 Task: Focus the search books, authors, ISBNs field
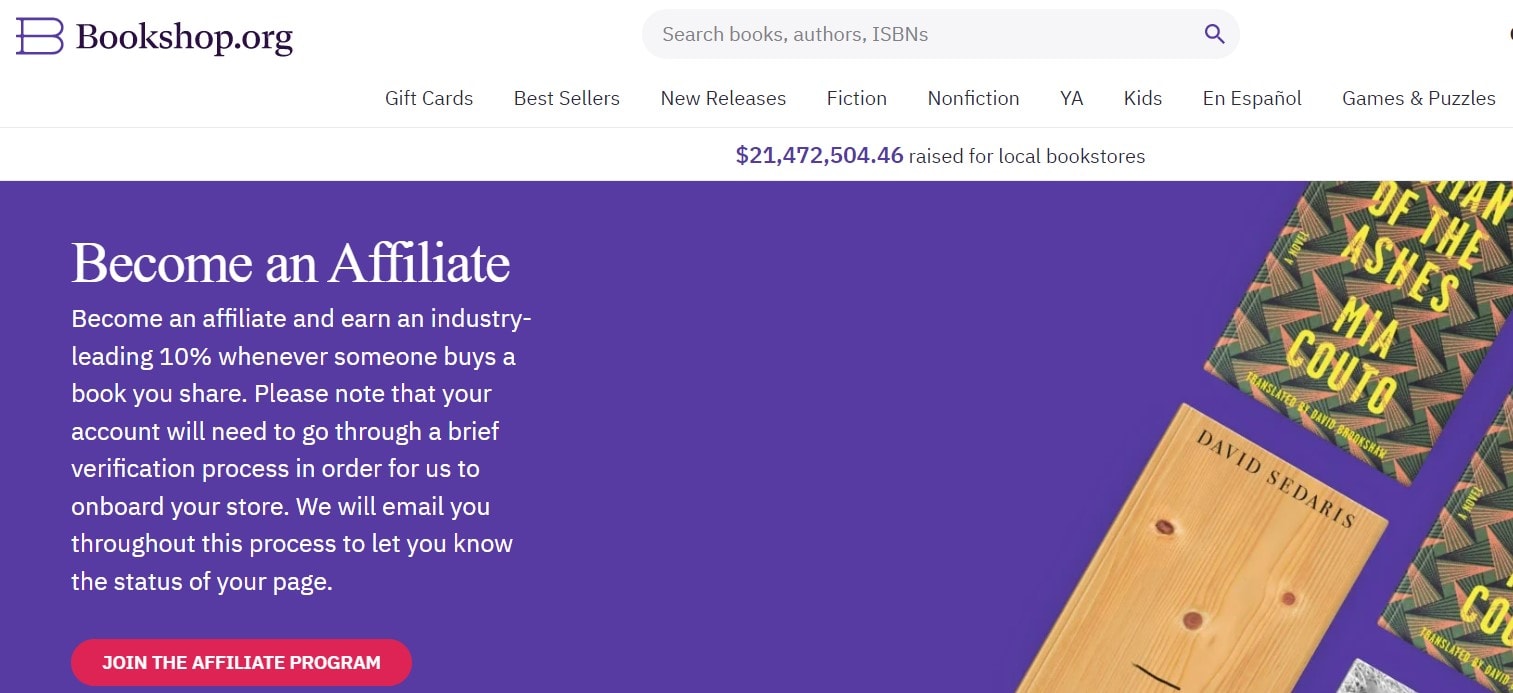tap(920, 34)
